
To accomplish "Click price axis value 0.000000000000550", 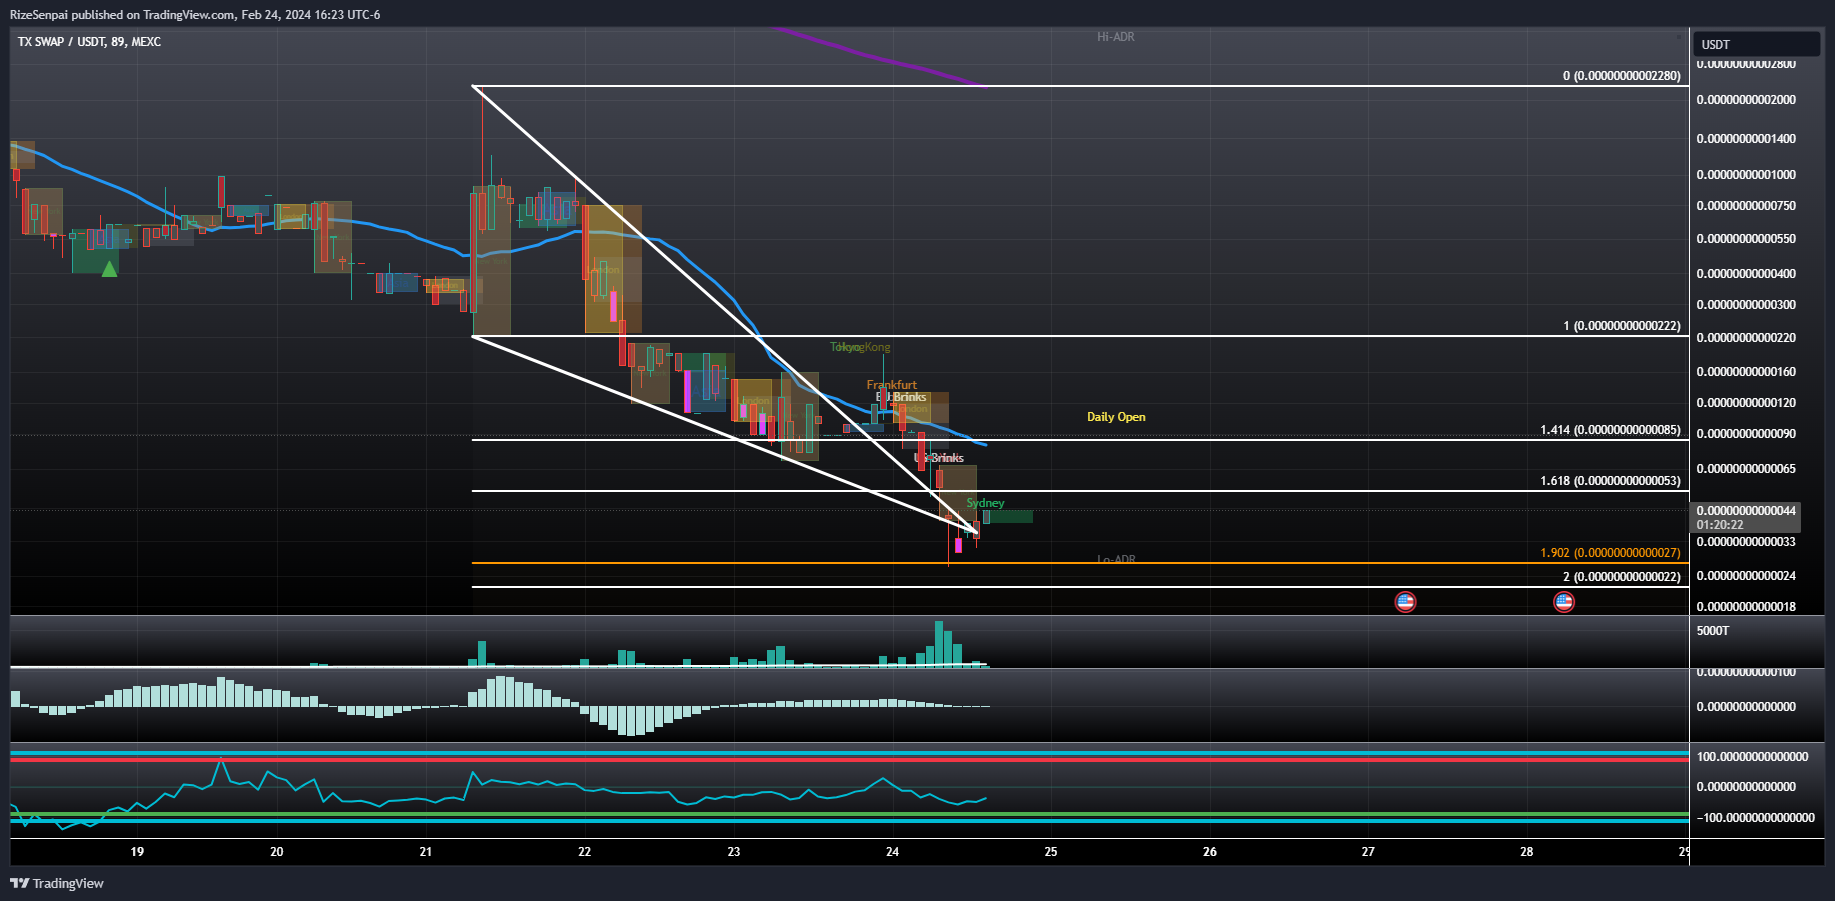I will tap(1746, 240).
